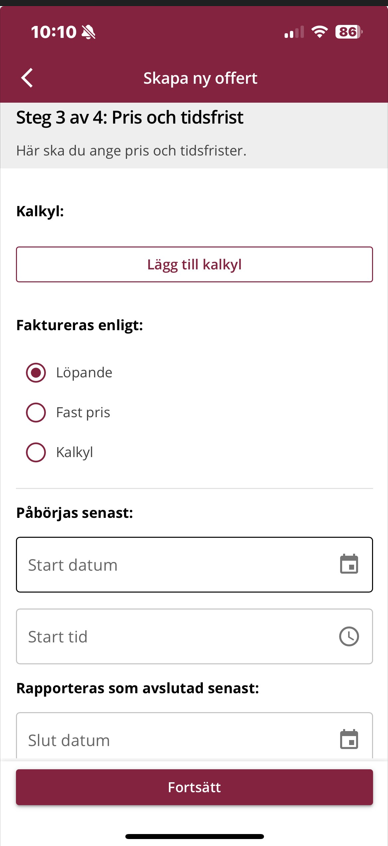
Task: Open calendar picker for Slut datum
Action: pos(349,739)
